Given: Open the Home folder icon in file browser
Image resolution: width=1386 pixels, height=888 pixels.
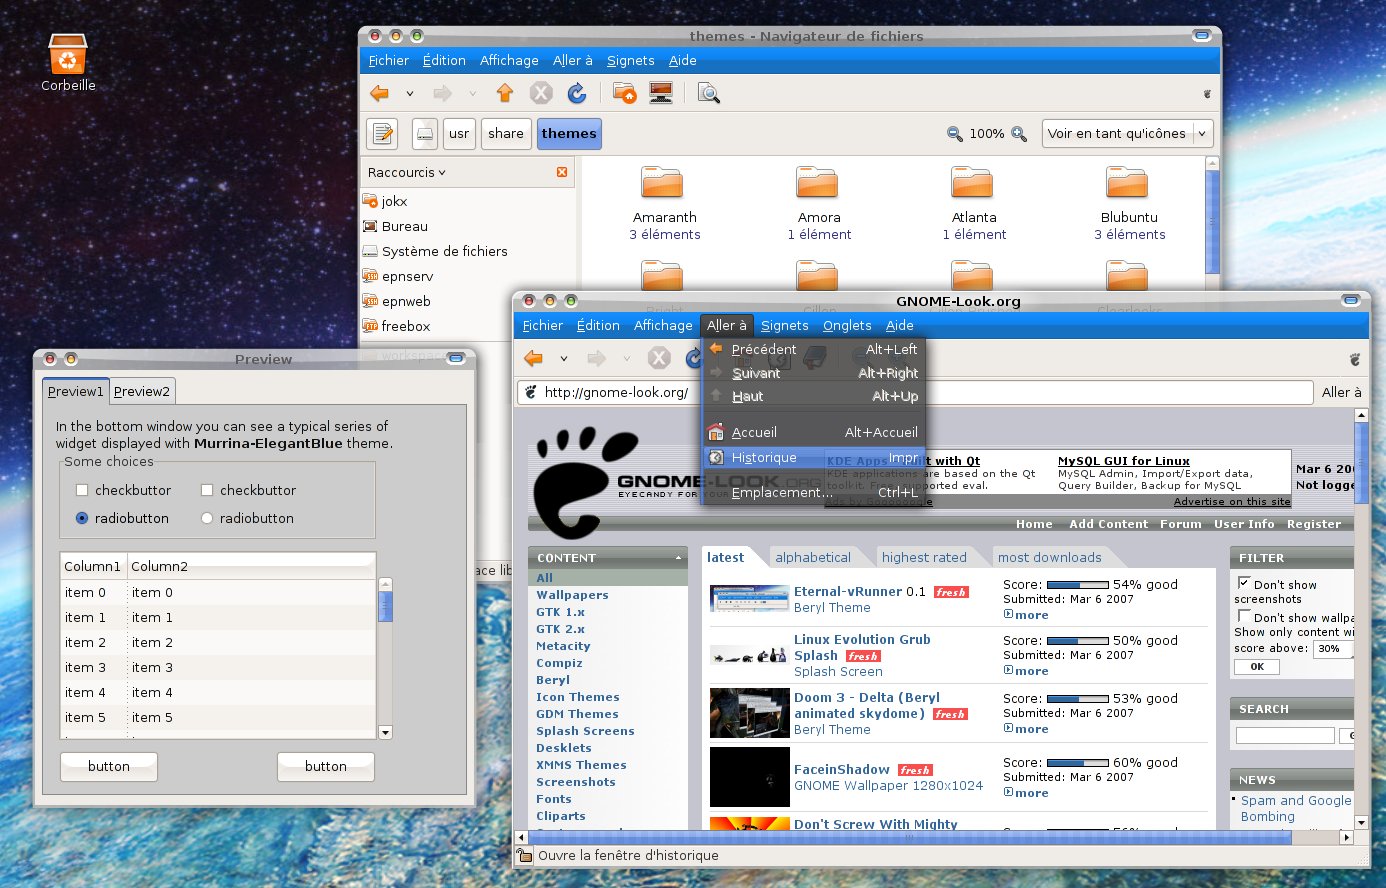Looking at the screenshot, I should 624,94.
